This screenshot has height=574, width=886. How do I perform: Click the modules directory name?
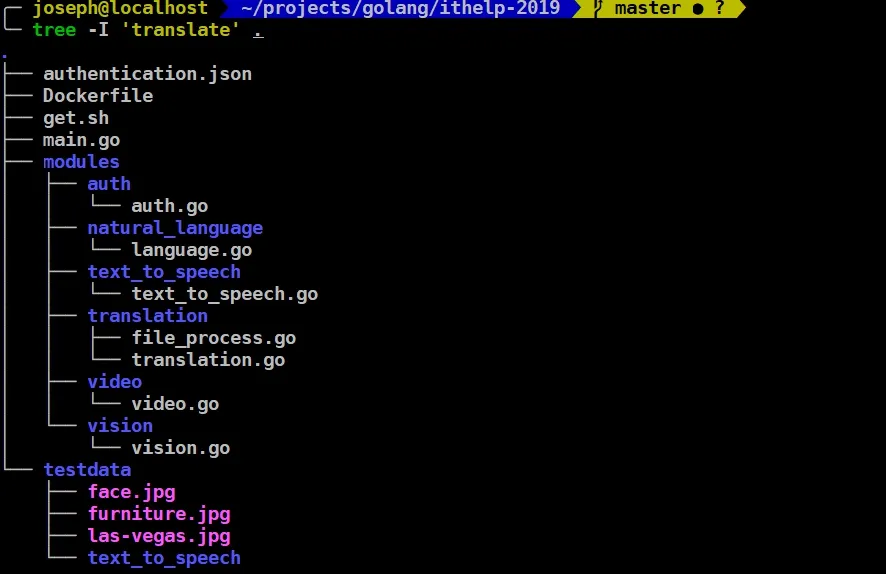(x=81, y=162)
